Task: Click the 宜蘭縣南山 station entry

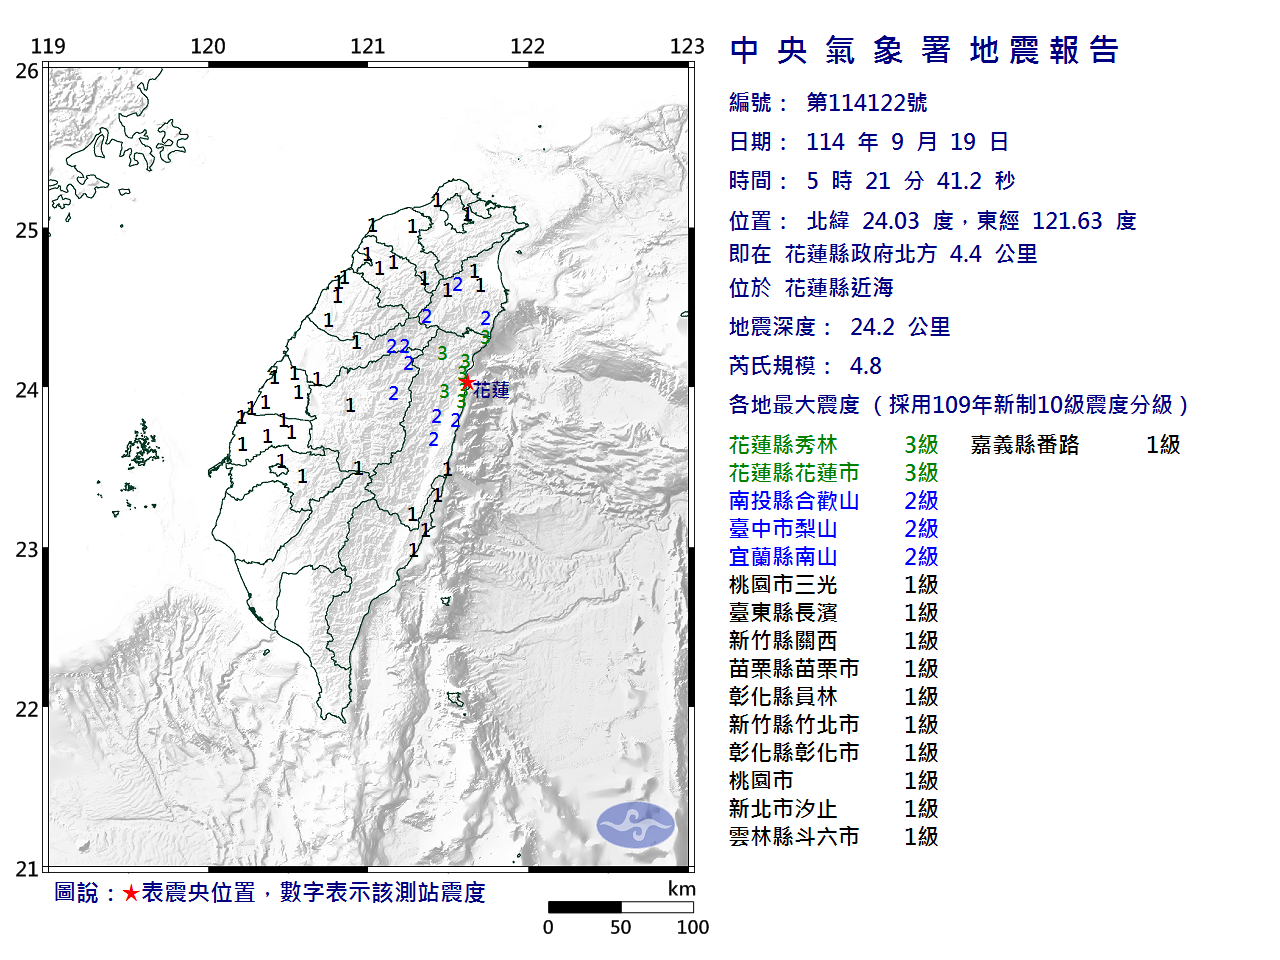Action: 783,557
